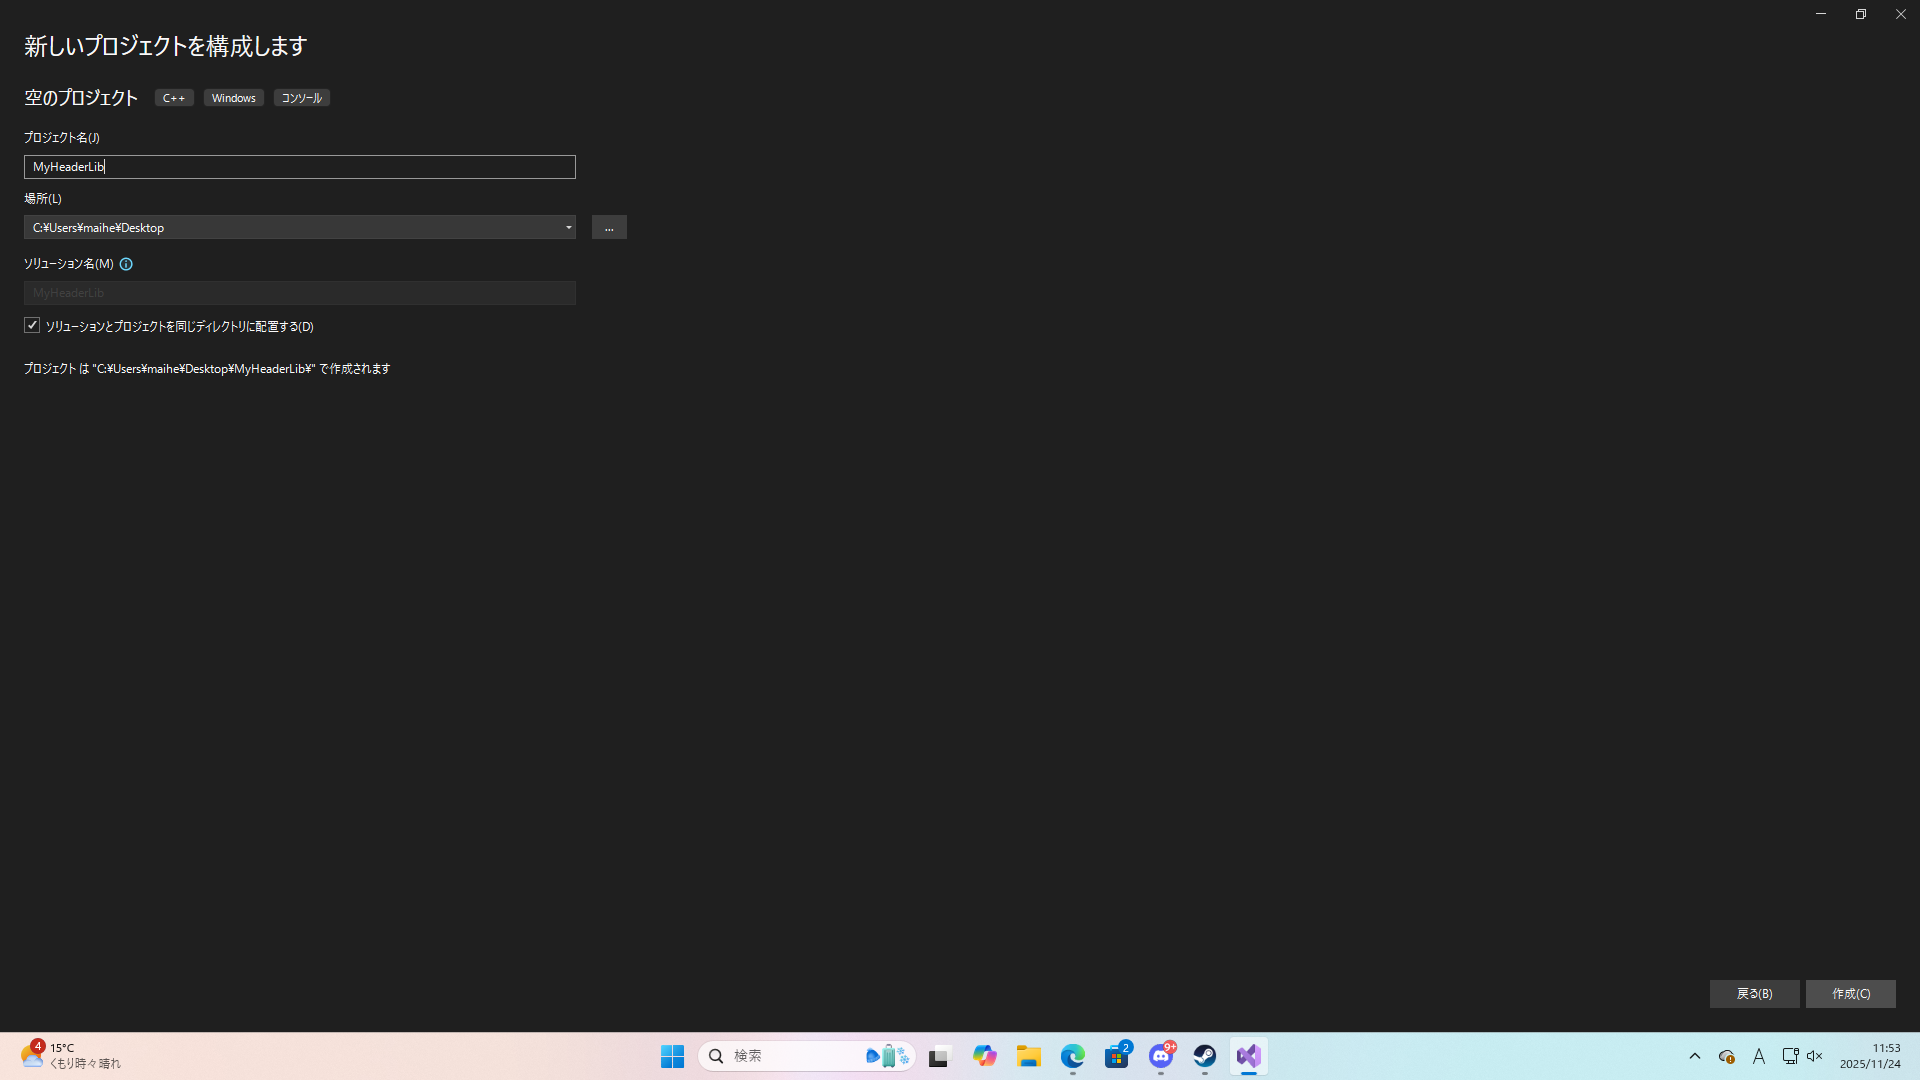The image size is (1920, 1080).
Task: Open Copilot from the taskbar
Action: click(985, 1056)
